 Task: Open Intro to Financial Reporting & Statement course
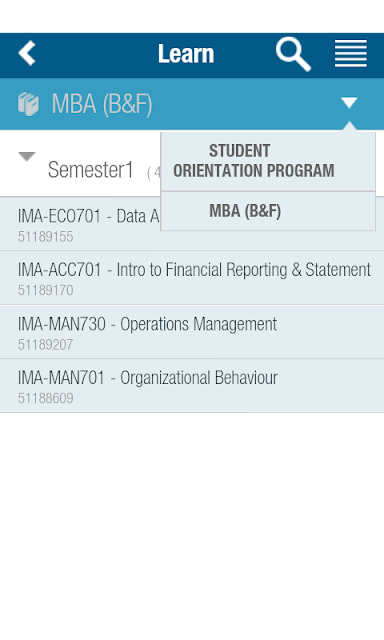point(192,278)
